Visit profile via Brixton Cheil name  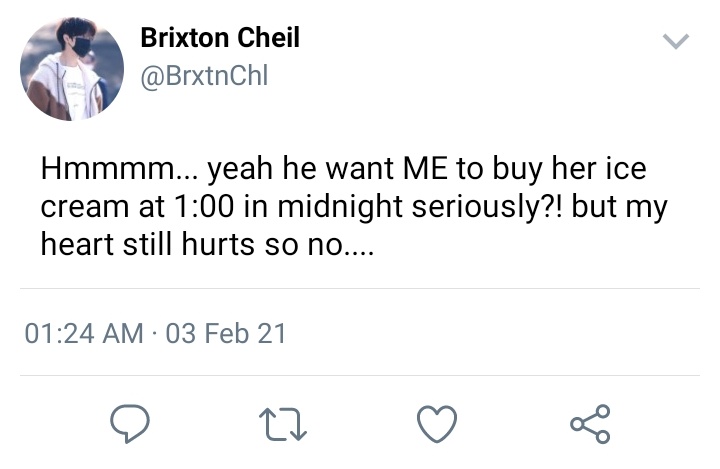(x=220, y=37)
